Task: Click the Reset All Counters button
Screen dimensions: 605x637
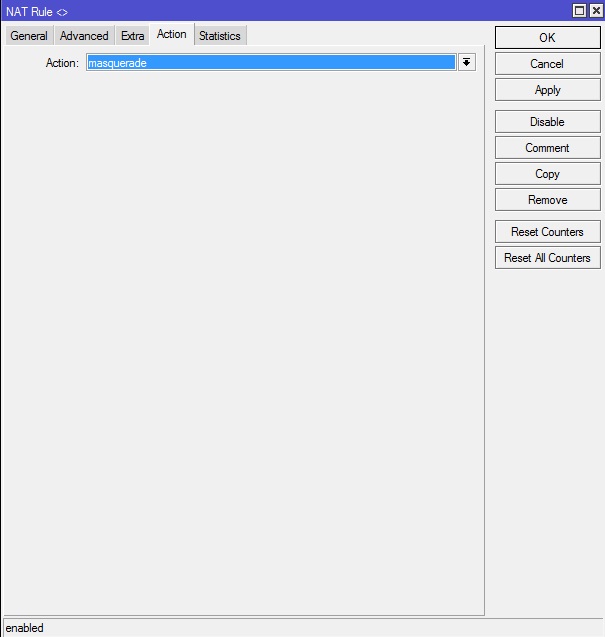Action: pos(547,258)
